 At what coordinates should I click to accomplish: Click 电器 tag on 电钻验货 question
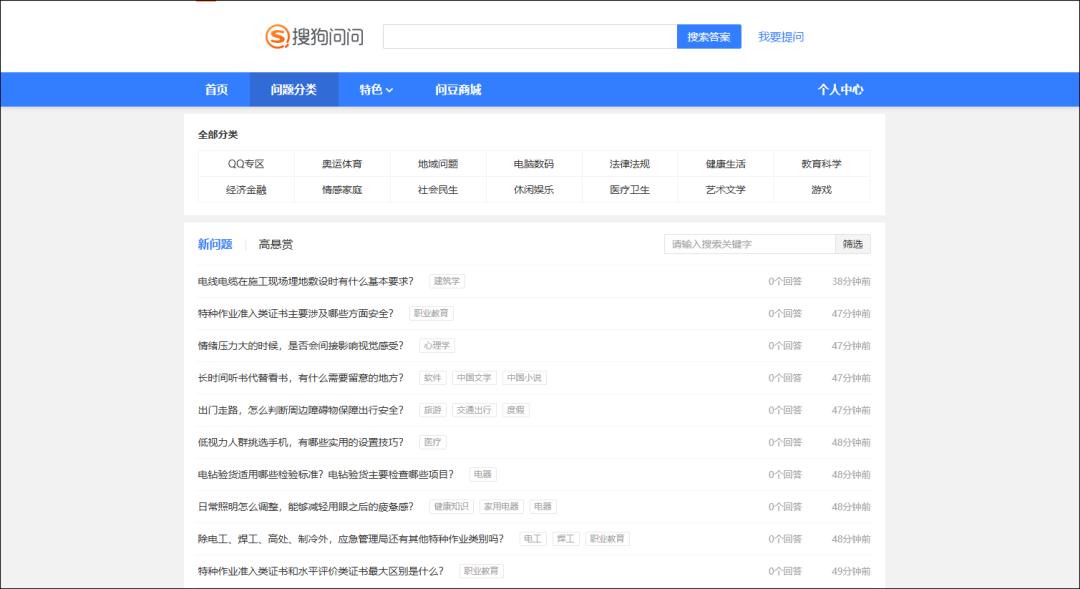tap(483, 475)
